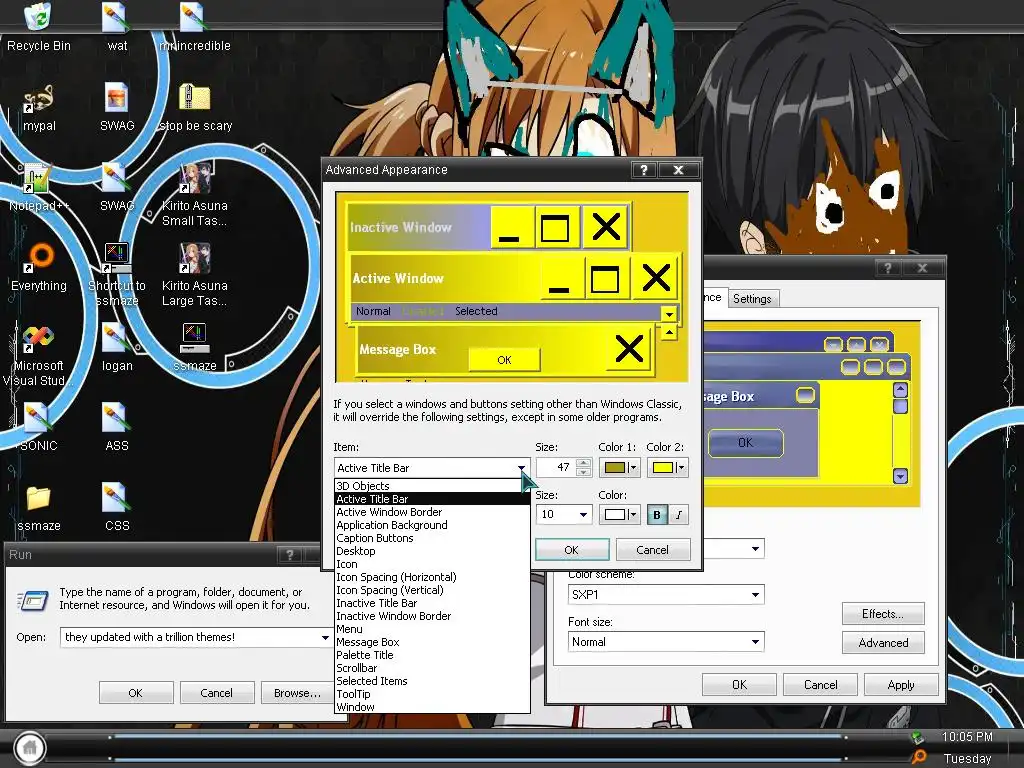Image resolution: width=1024 pixels, height=768 pixels.
Task: Click the Start home button on taskbar
Action: 29,747
